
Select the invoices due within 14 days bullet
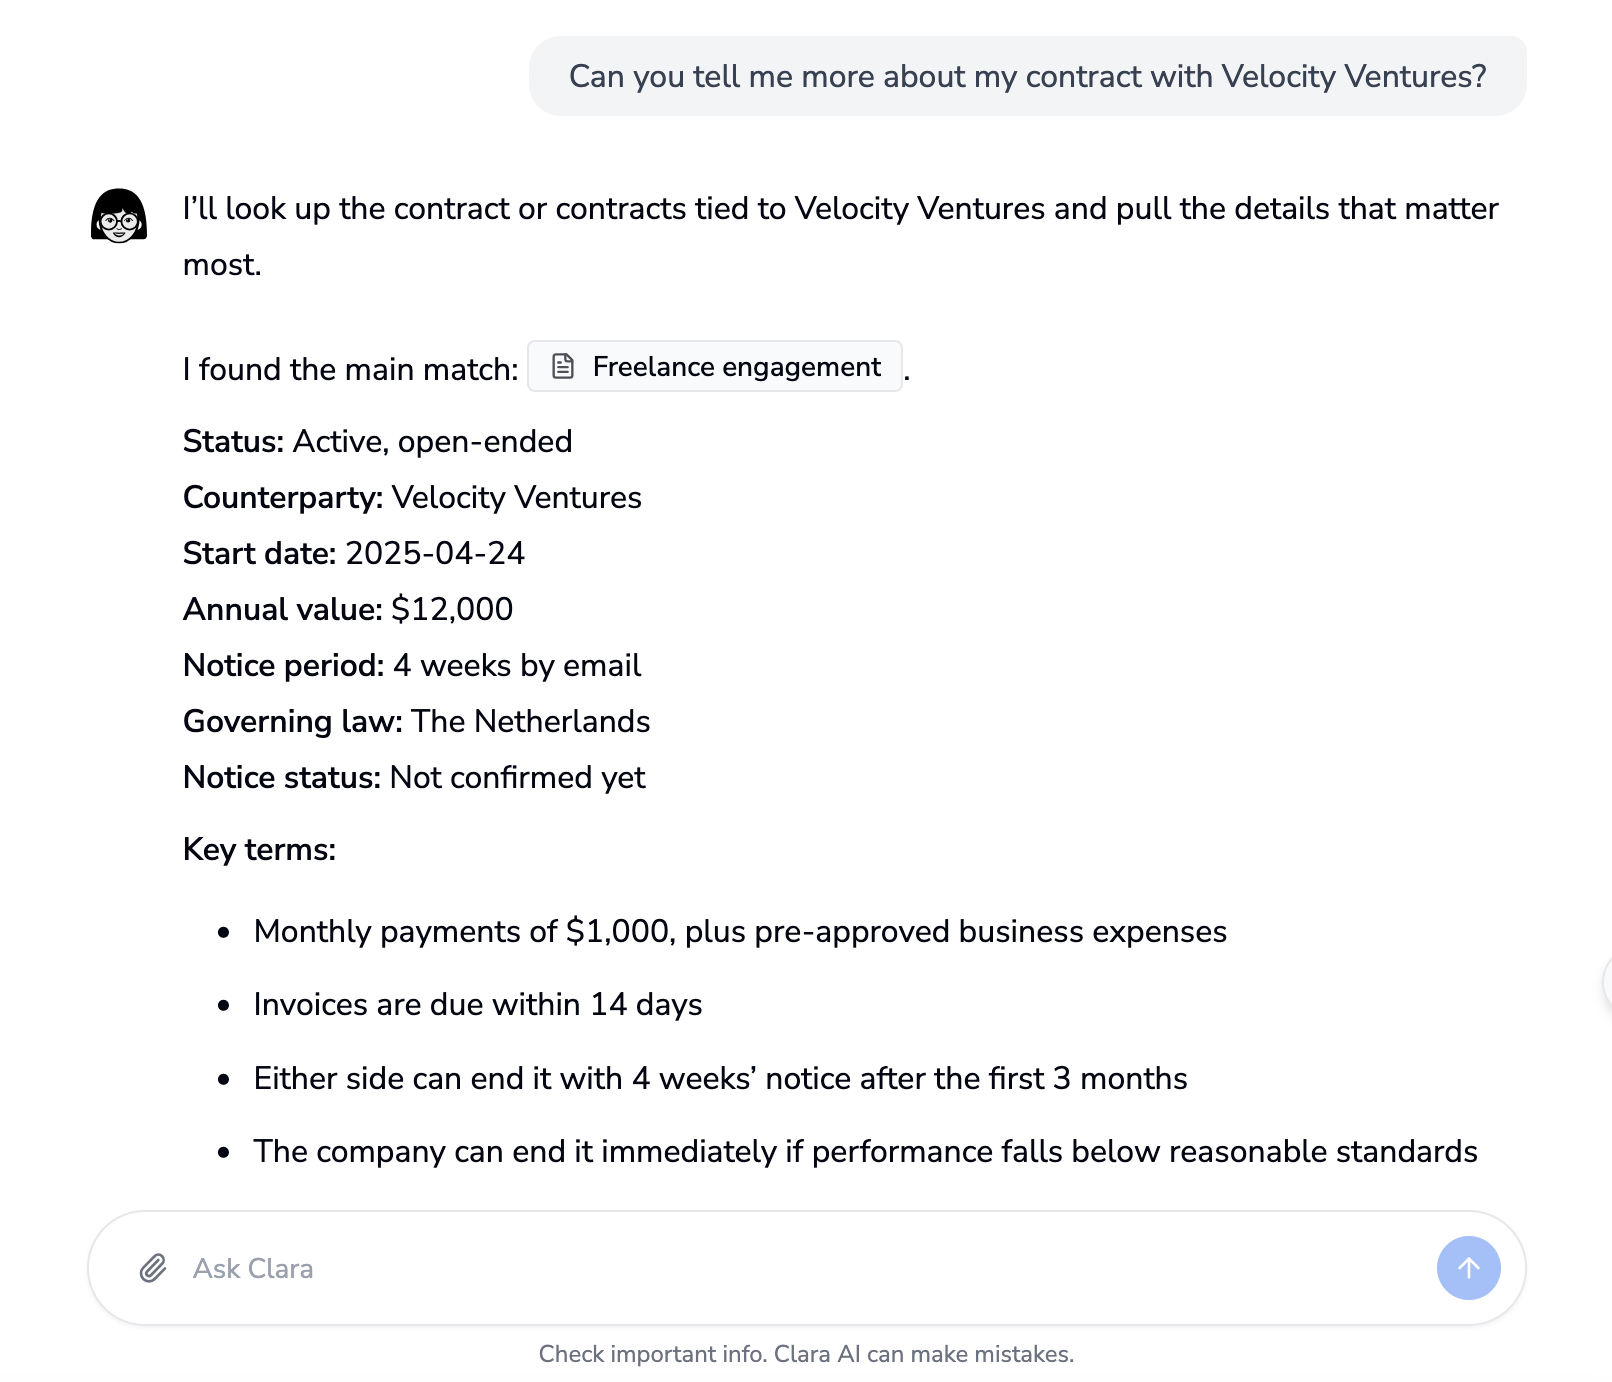(x=477, y=1004)
